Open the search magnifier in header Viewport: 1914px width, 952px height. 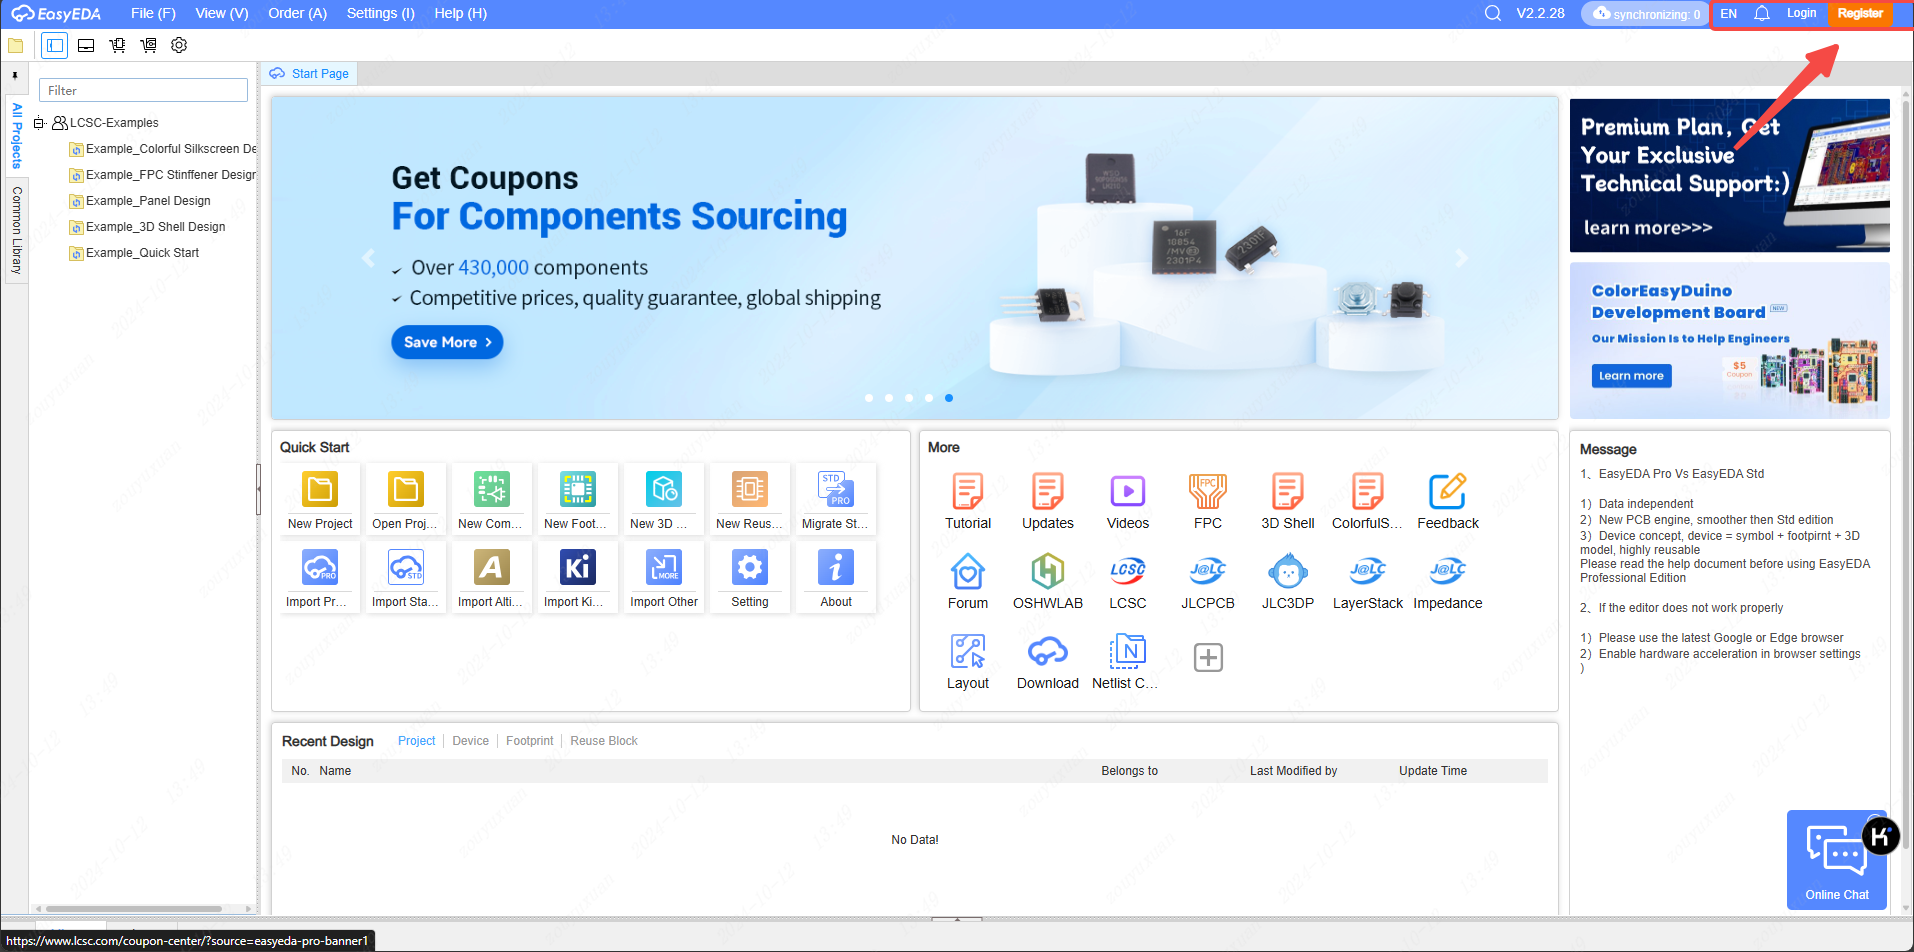click(1493, 13)
